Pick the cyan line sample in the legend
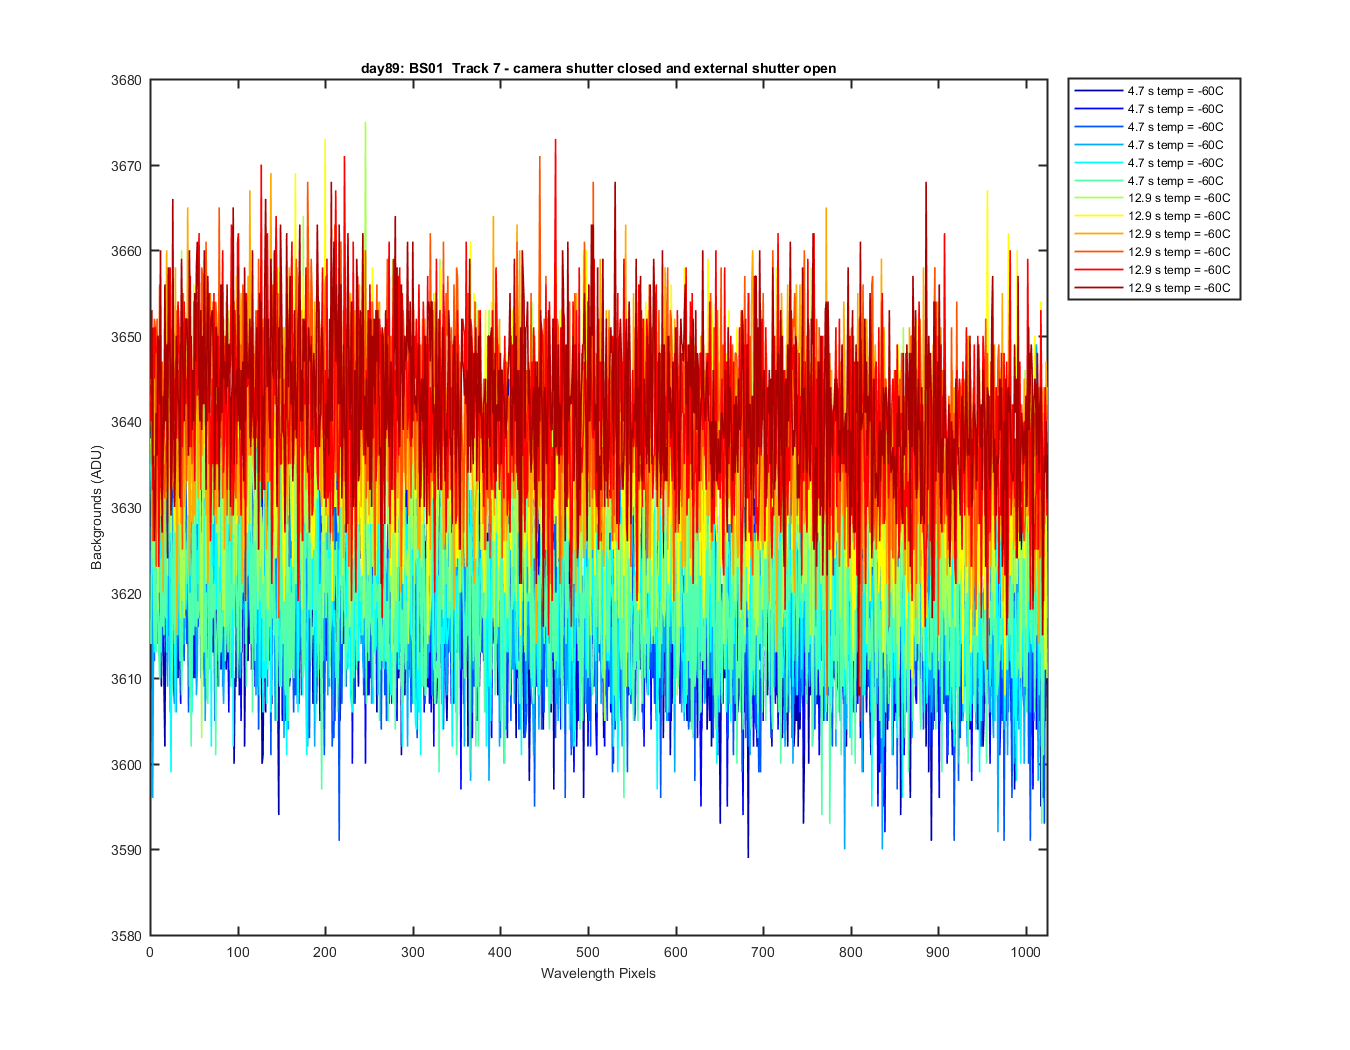Image resolution: width=1350 pixels, height=1050 pixels. click(x=1098, y=163)
